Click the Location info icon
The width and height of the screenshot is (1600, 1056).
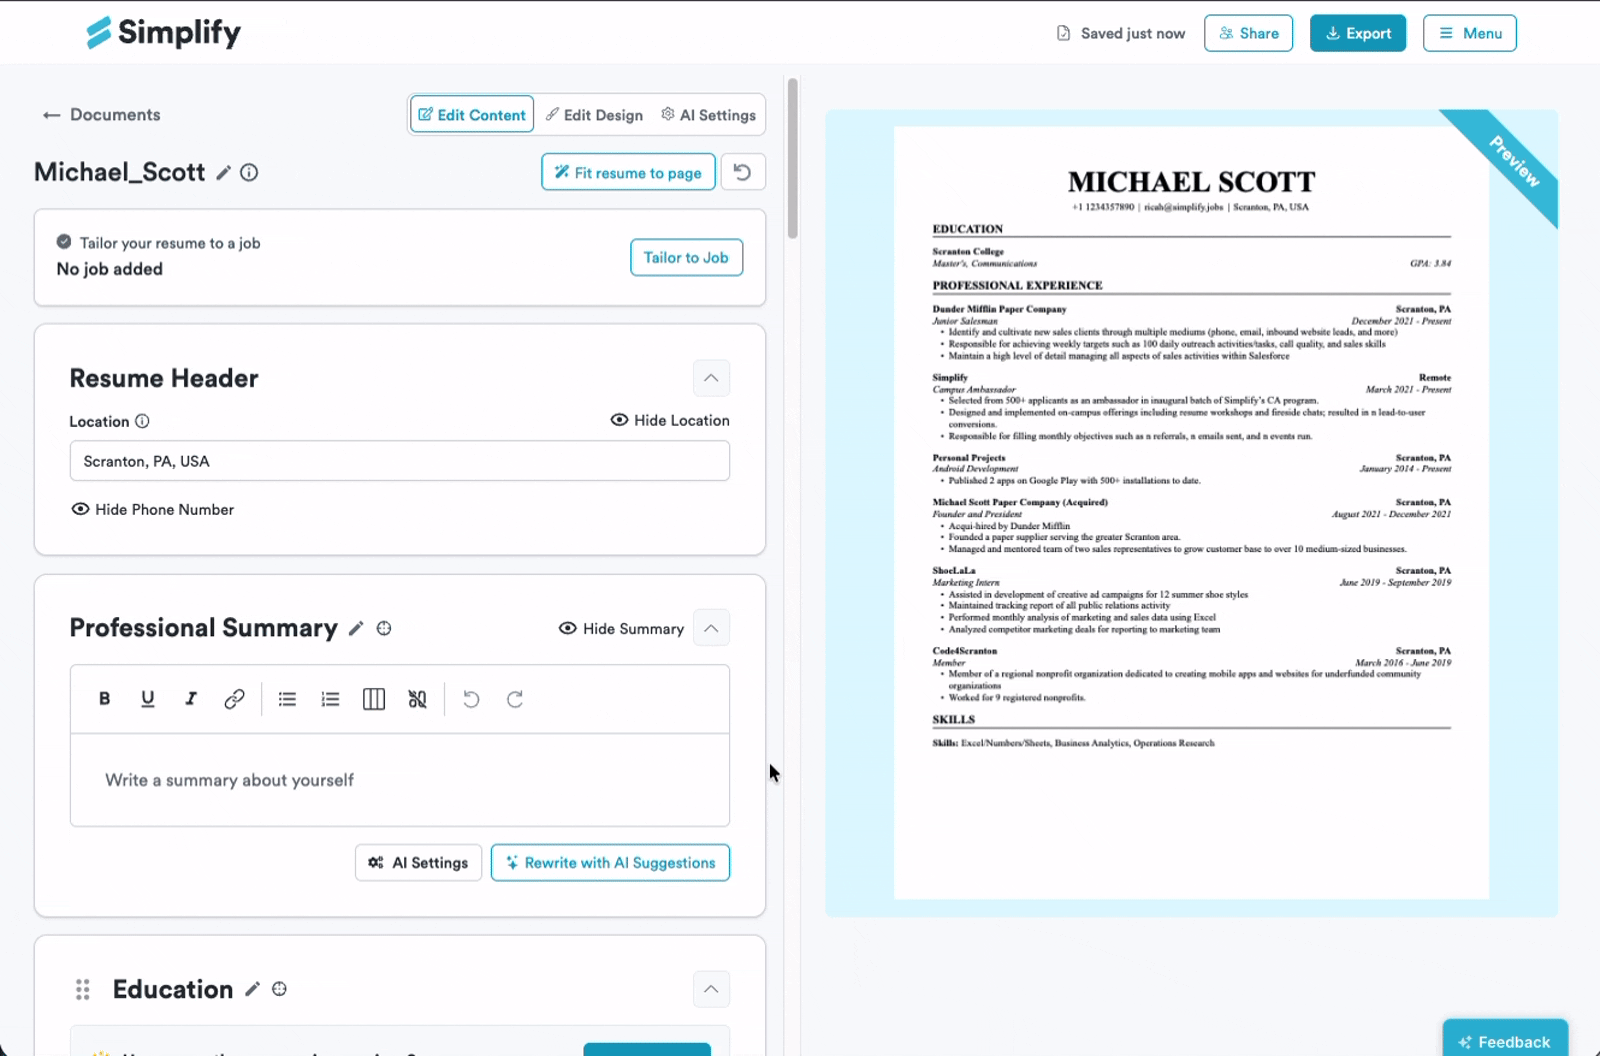pyautogui.click(x=142, y=421)
